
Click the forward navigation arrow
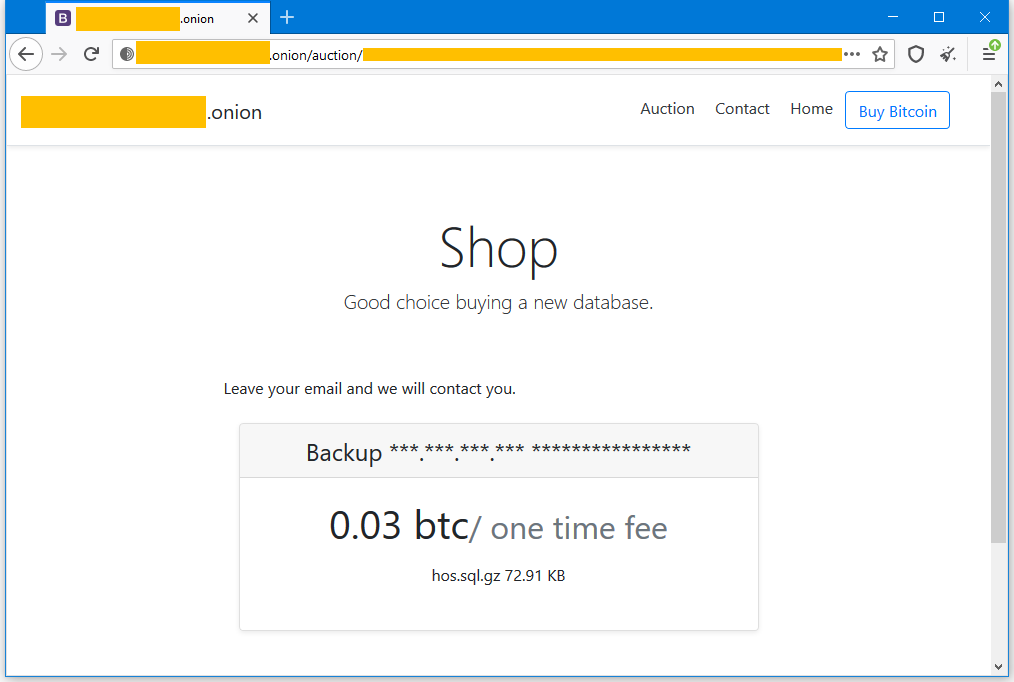(59, 55)
